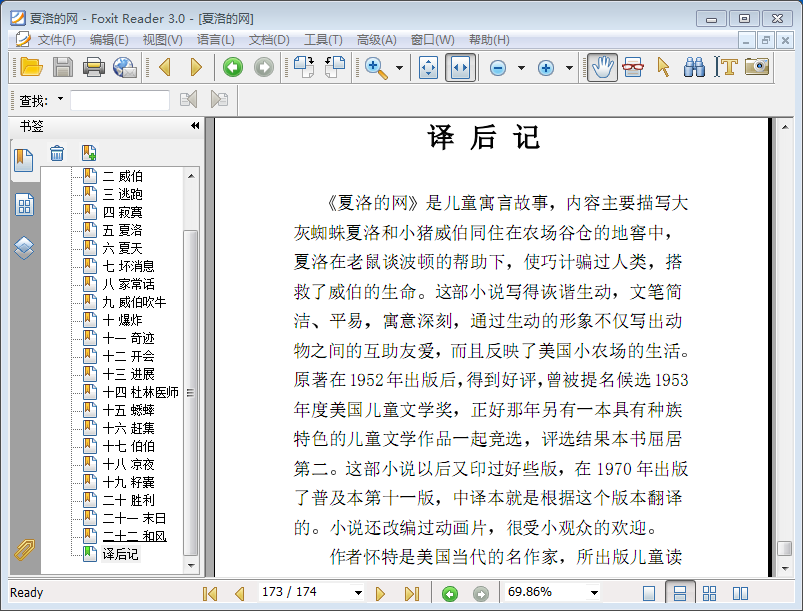Expand the zoom out options arrow
Image resolution: width=803 pixels, height=611 pixels.
(x=521, y=68)
